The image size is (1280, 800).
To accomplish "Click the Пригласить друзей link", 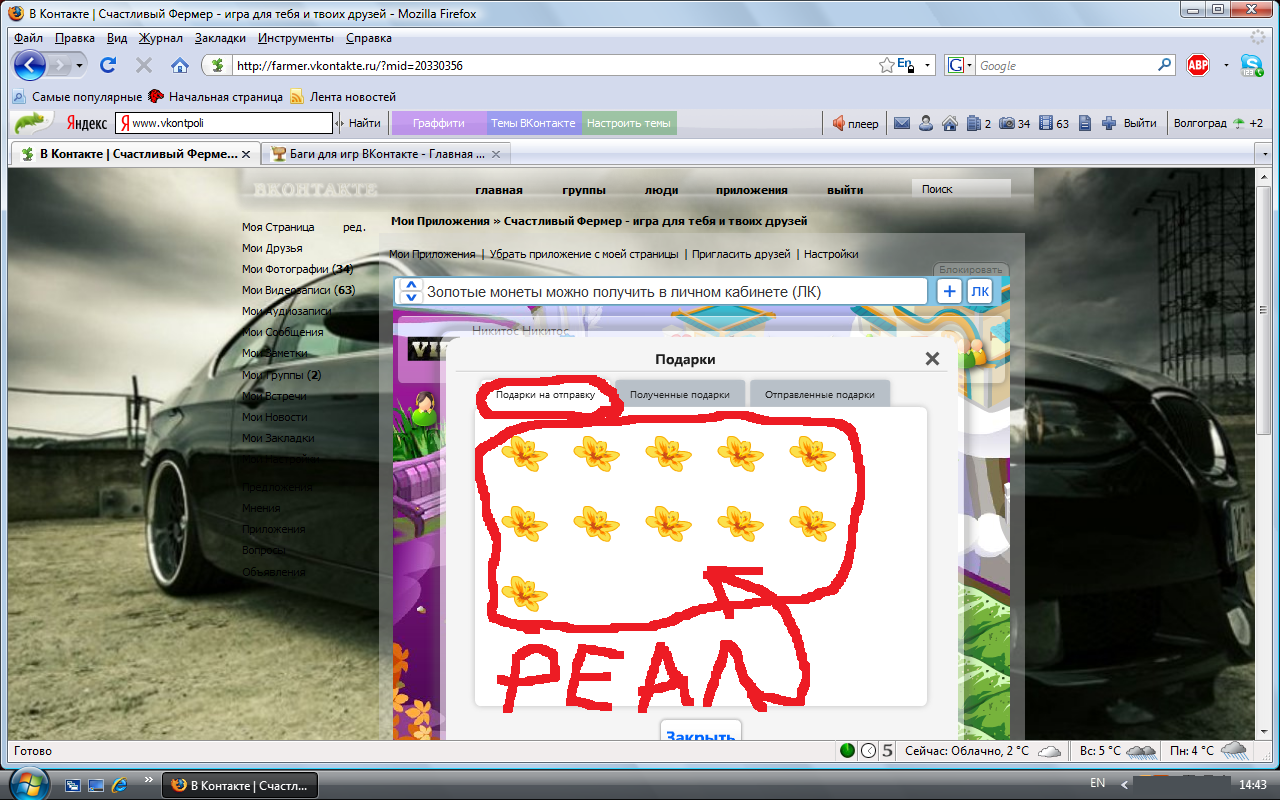I will pos(741,254).
